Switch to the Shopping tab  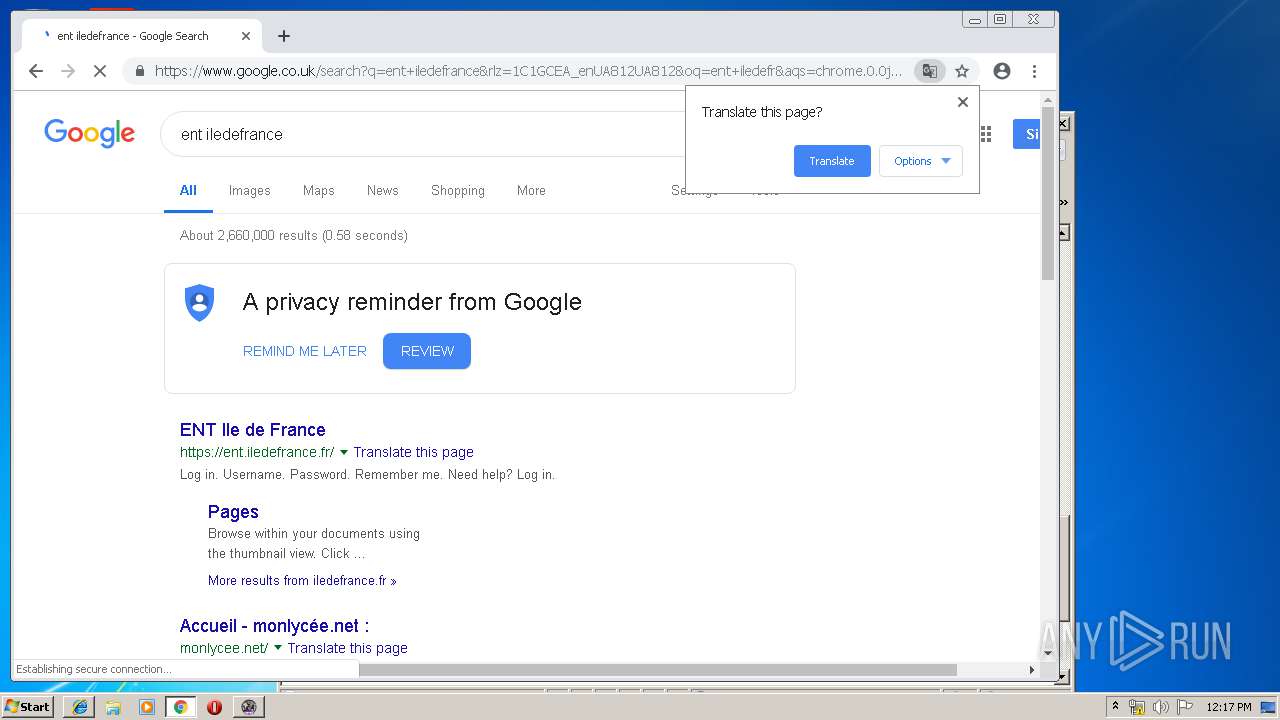pyautogui.click(x=458, y=190)
